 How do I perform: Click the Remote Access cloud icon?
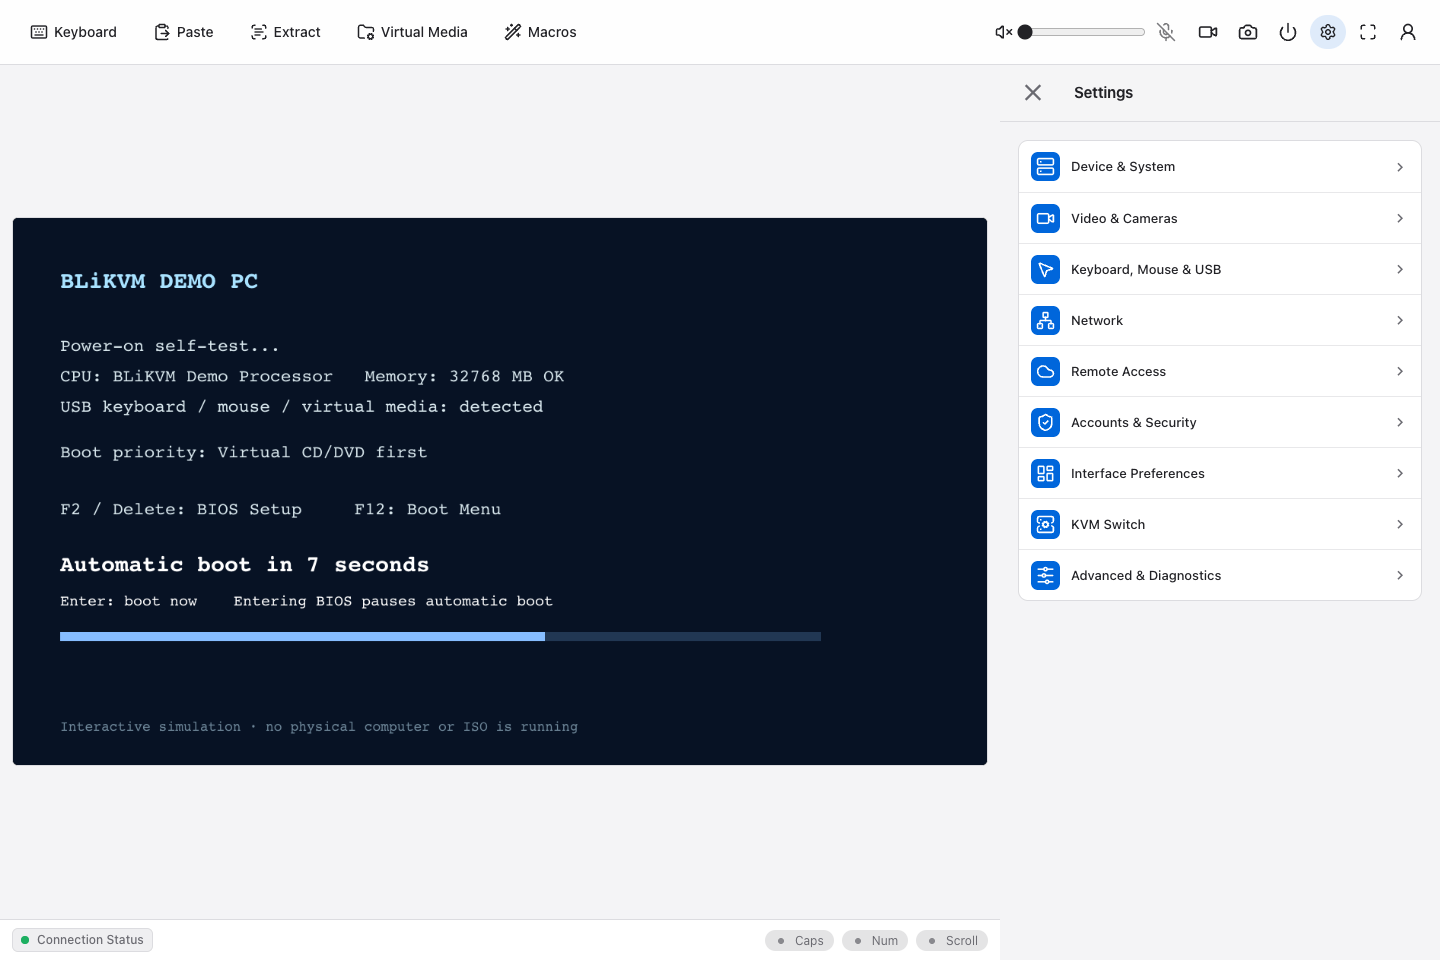[x=1045, y=371]
